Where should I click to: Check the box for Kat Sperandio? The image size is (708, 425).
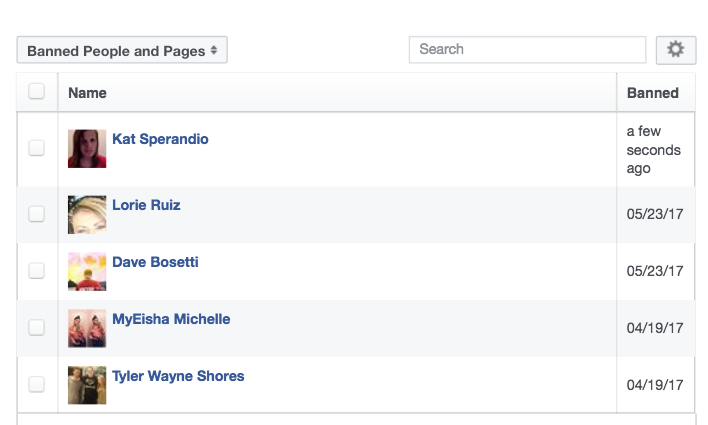37,148
